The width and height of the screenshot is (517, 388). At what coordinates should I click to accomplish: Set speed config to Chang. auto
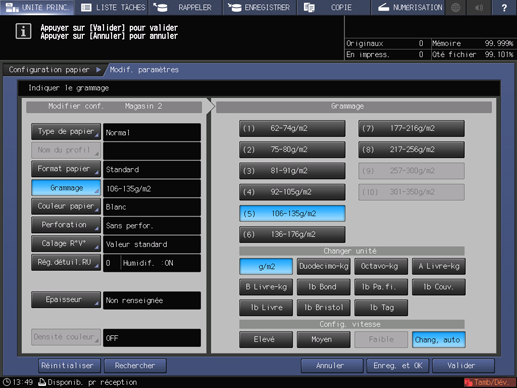pos(439,340)
